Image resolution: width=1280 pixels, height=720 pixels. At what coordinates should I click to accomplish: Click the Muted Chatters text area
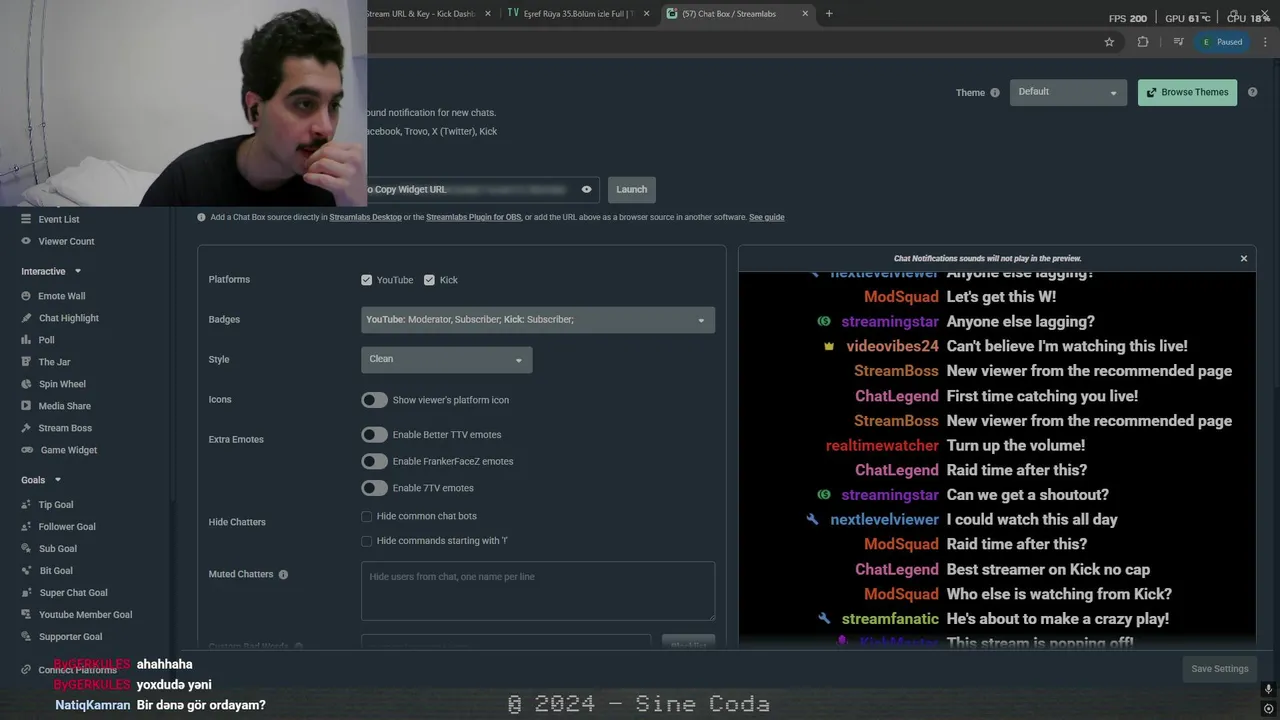[538, 591]
